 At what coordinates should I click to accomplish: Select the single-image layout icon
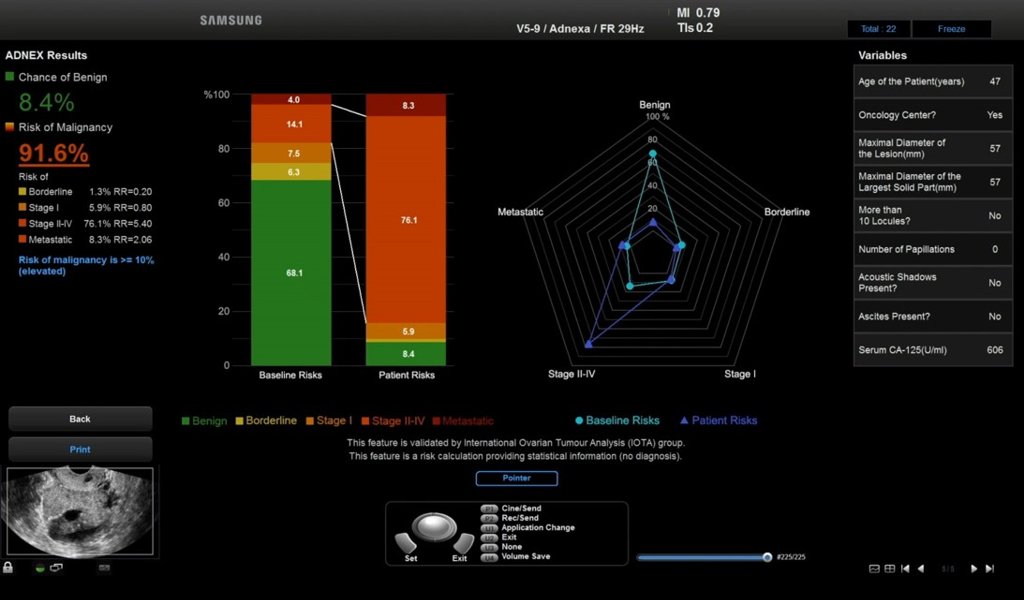(x=874, y=569)
